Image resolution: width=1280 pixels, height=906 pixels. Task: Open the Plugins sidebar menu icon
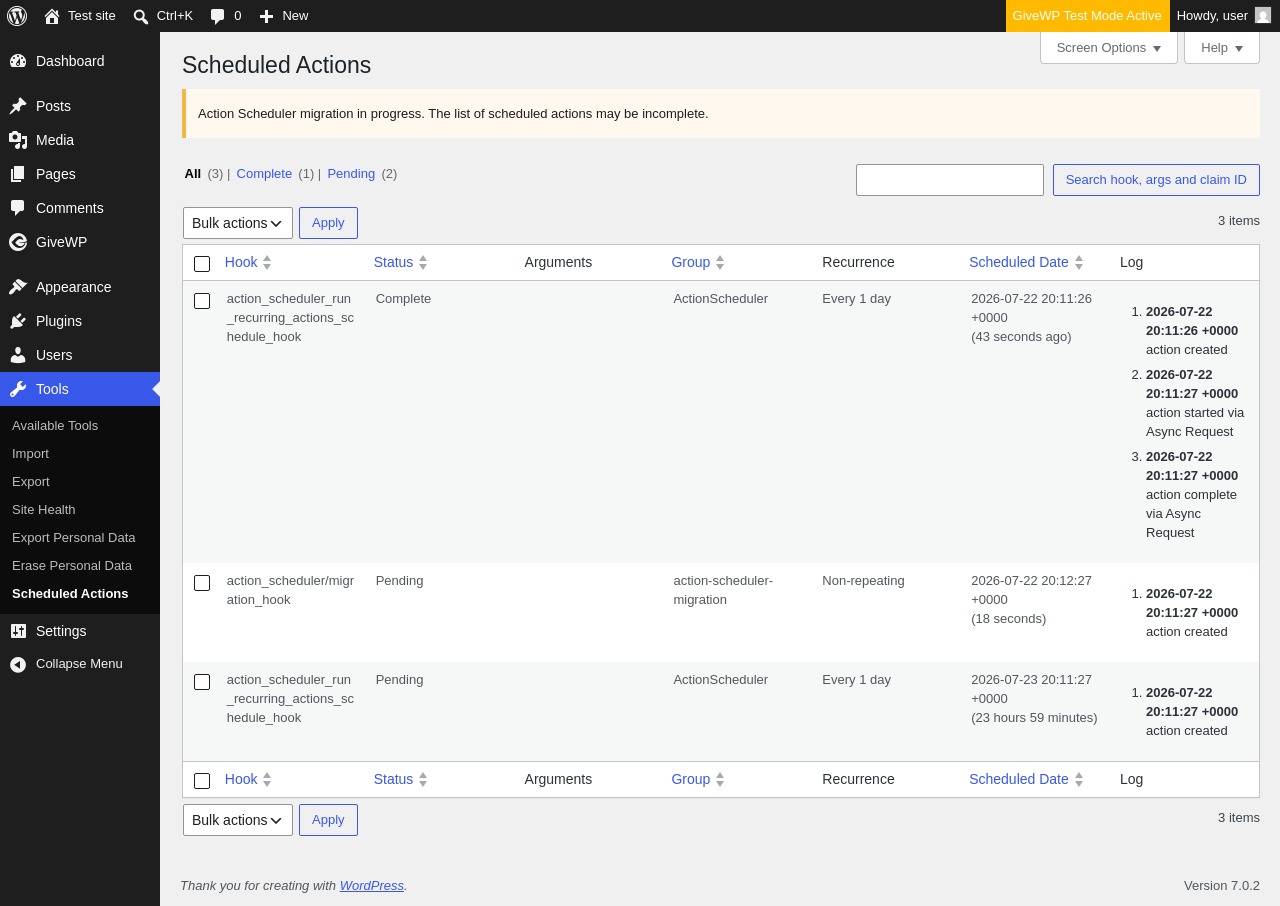(x=18, y=321)
